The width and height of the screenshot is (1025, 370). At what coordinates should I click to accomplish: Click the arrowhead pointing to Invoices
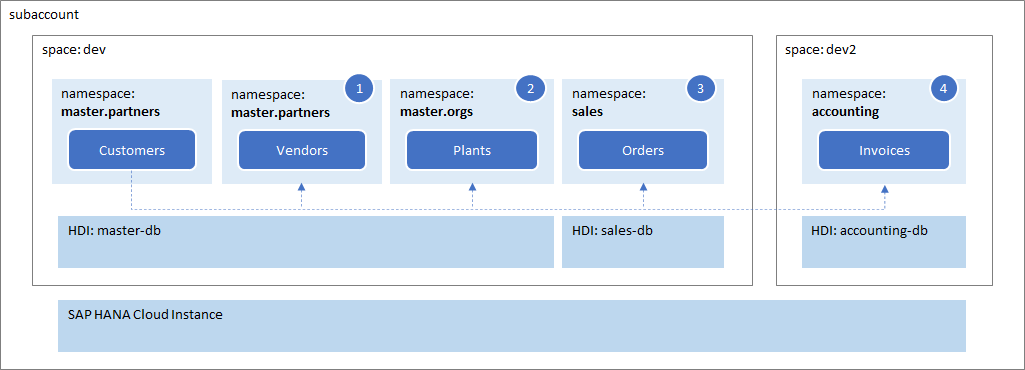tap(885, 188)
